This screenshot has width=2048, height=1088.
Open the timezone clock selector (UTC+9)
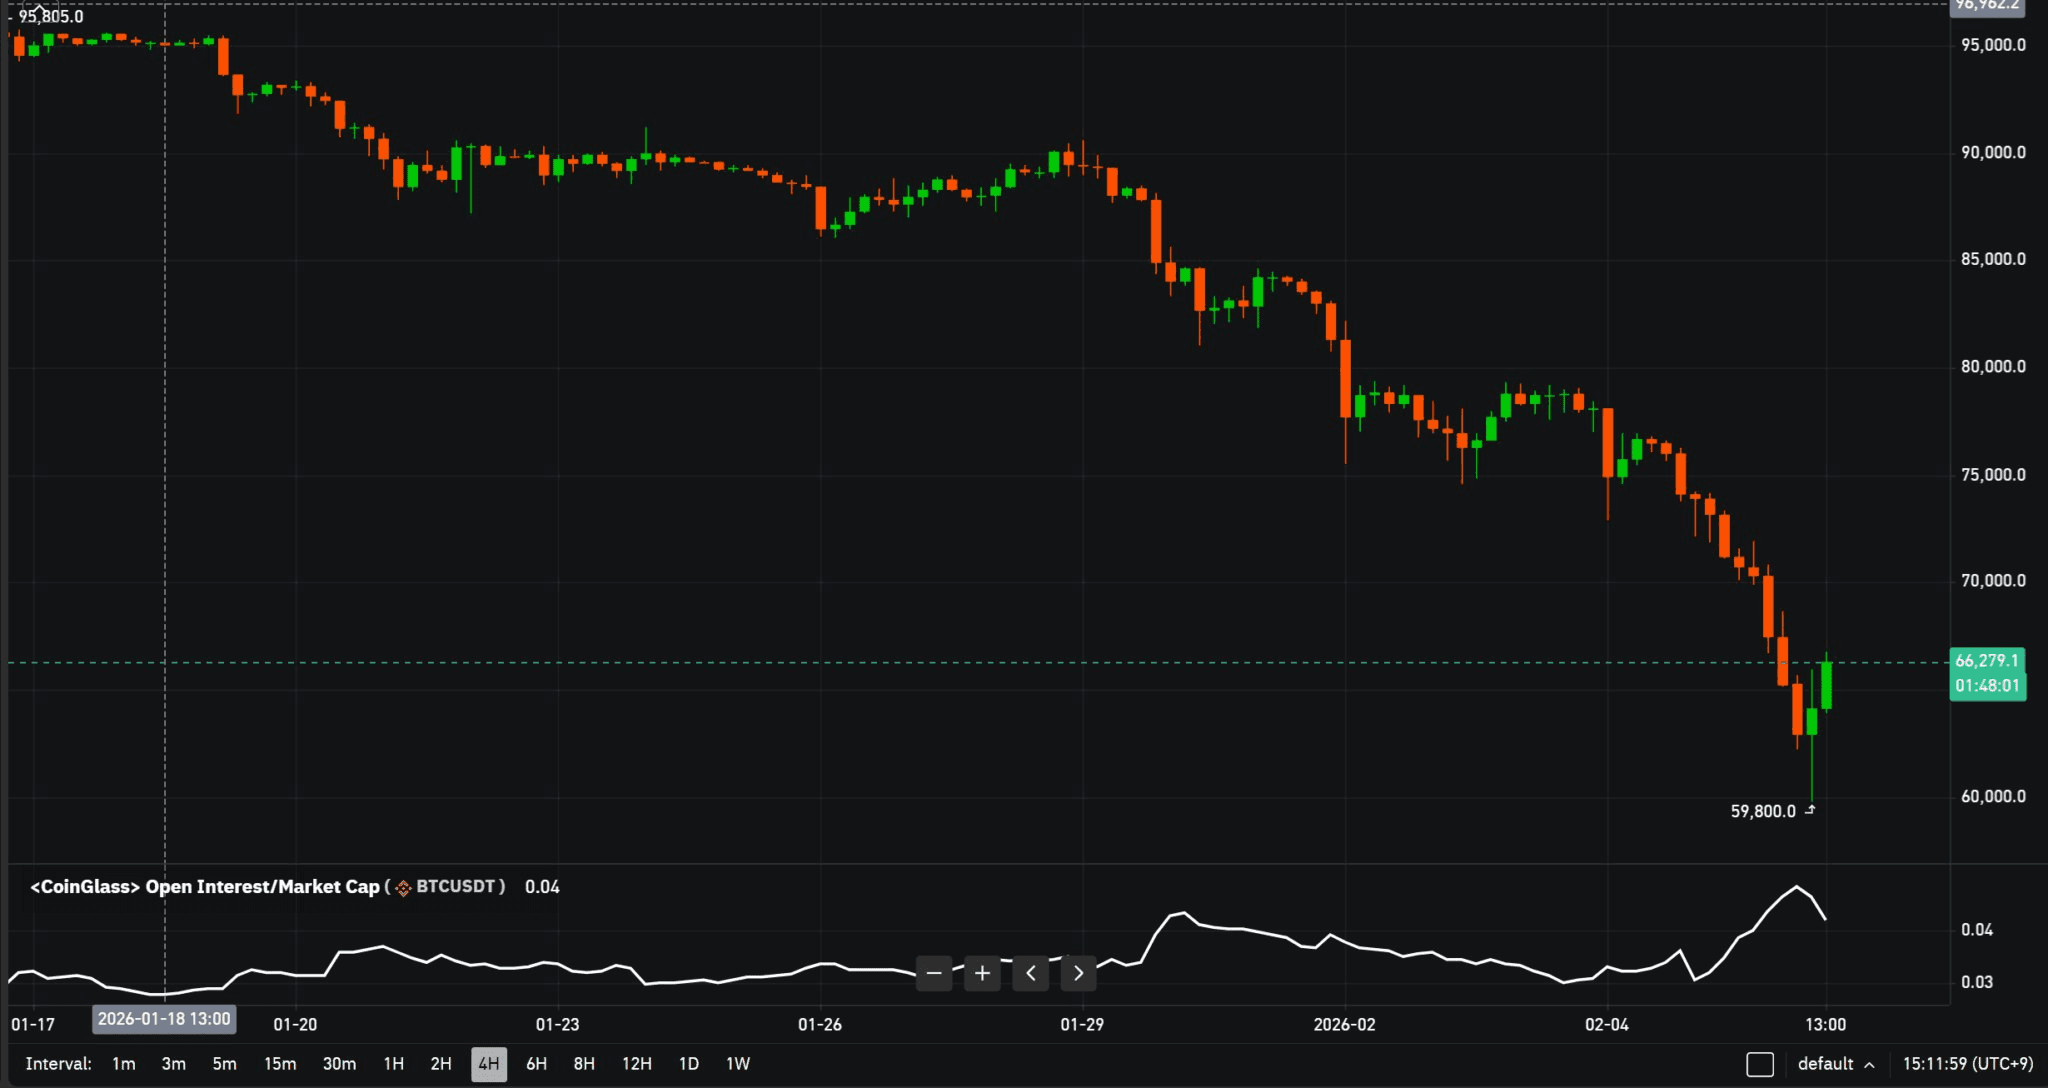pos(1967,1064)
